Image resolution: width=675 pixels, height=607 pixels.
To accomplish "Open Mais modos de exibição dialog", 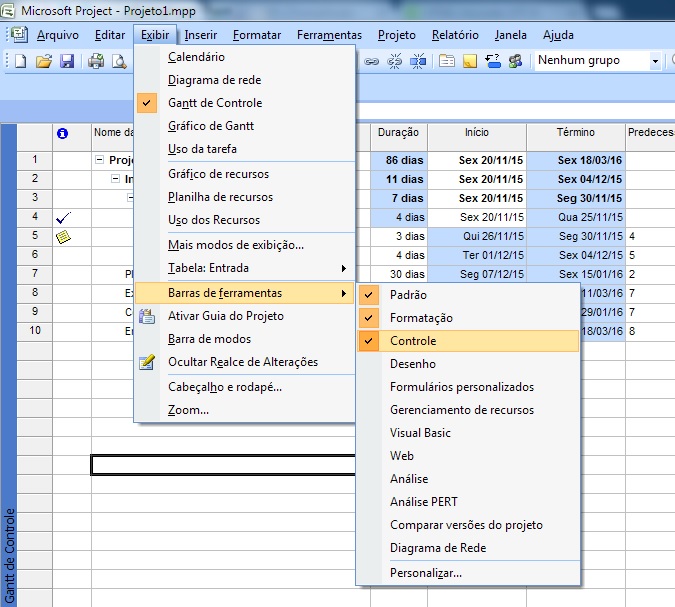I will (245, 245).
